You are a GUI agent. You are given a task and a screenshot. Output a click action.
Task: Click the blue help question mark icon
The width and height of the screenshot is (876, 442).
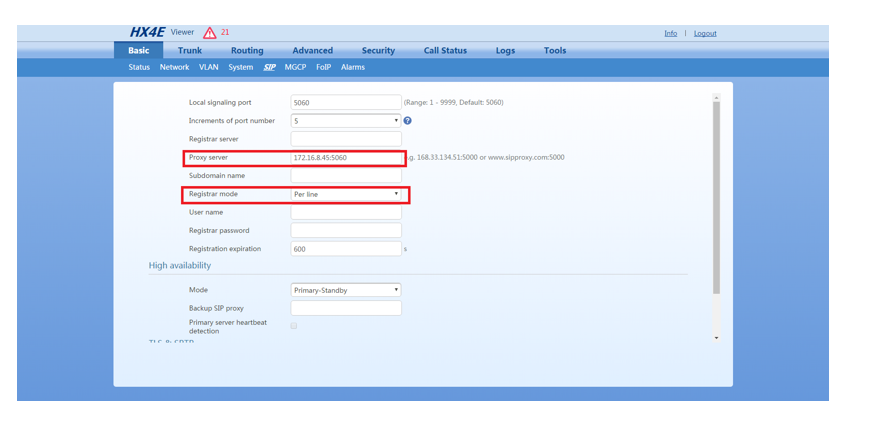[408, 121]
